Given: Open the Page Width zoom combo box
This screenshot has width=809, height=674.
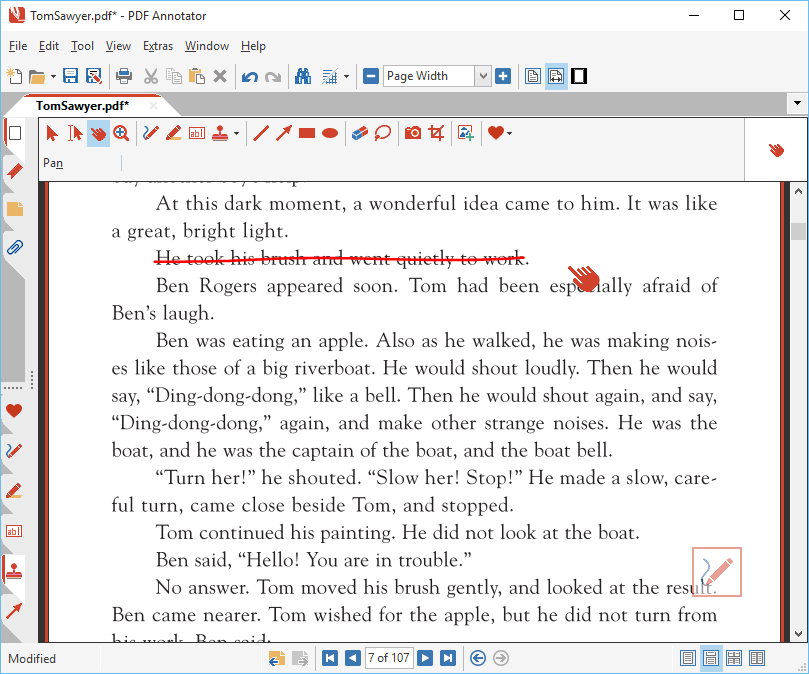Looking at the screenshot, I should 437,76.
